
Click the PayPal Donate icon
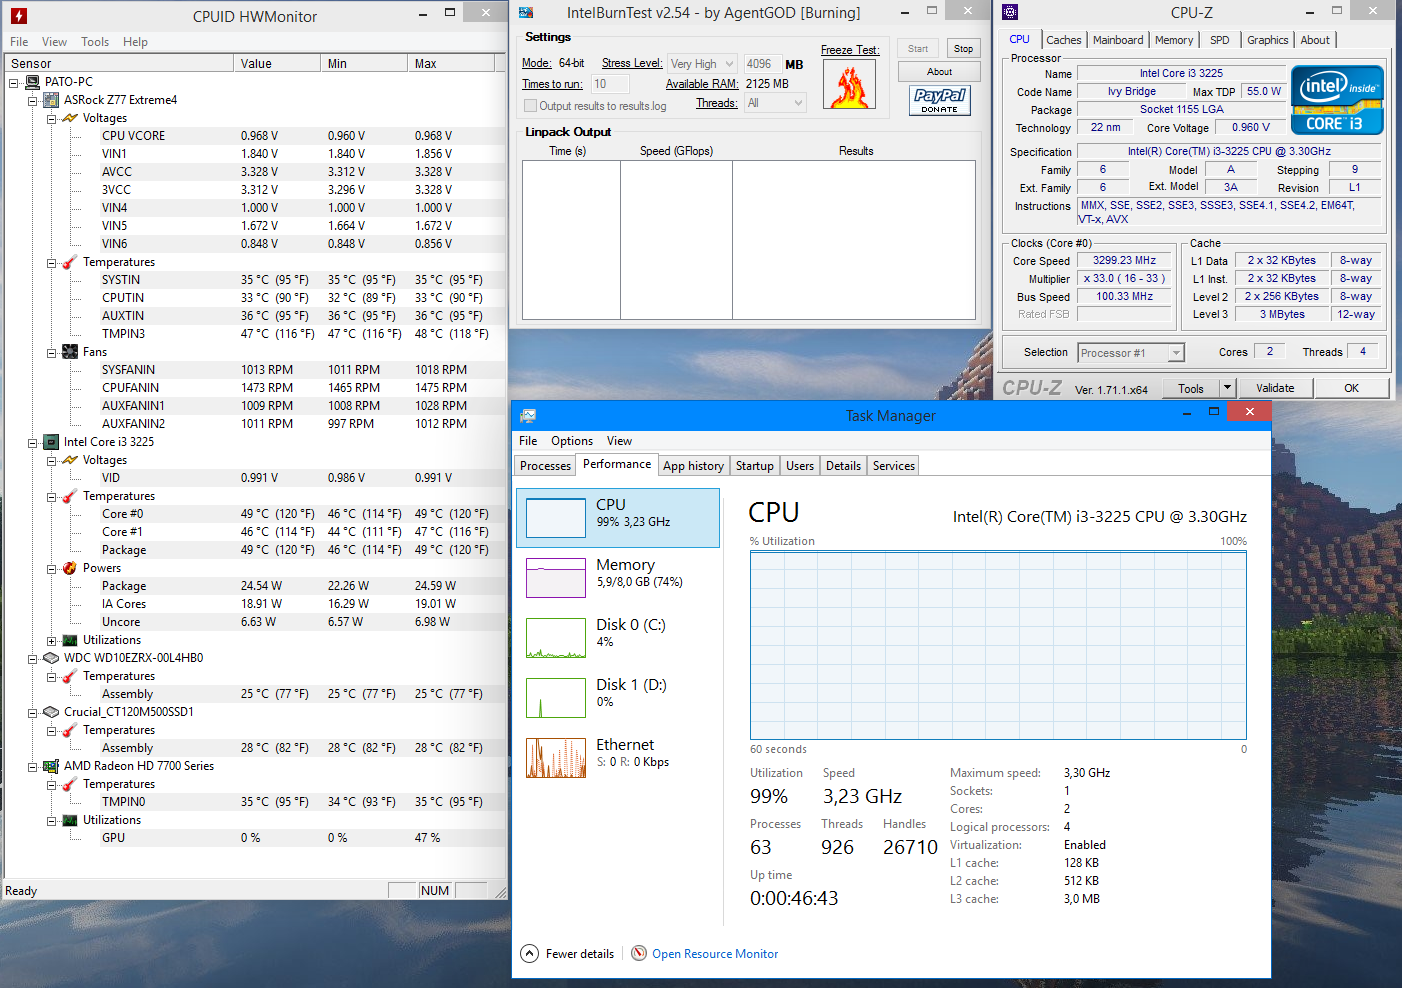coord(939,100)
